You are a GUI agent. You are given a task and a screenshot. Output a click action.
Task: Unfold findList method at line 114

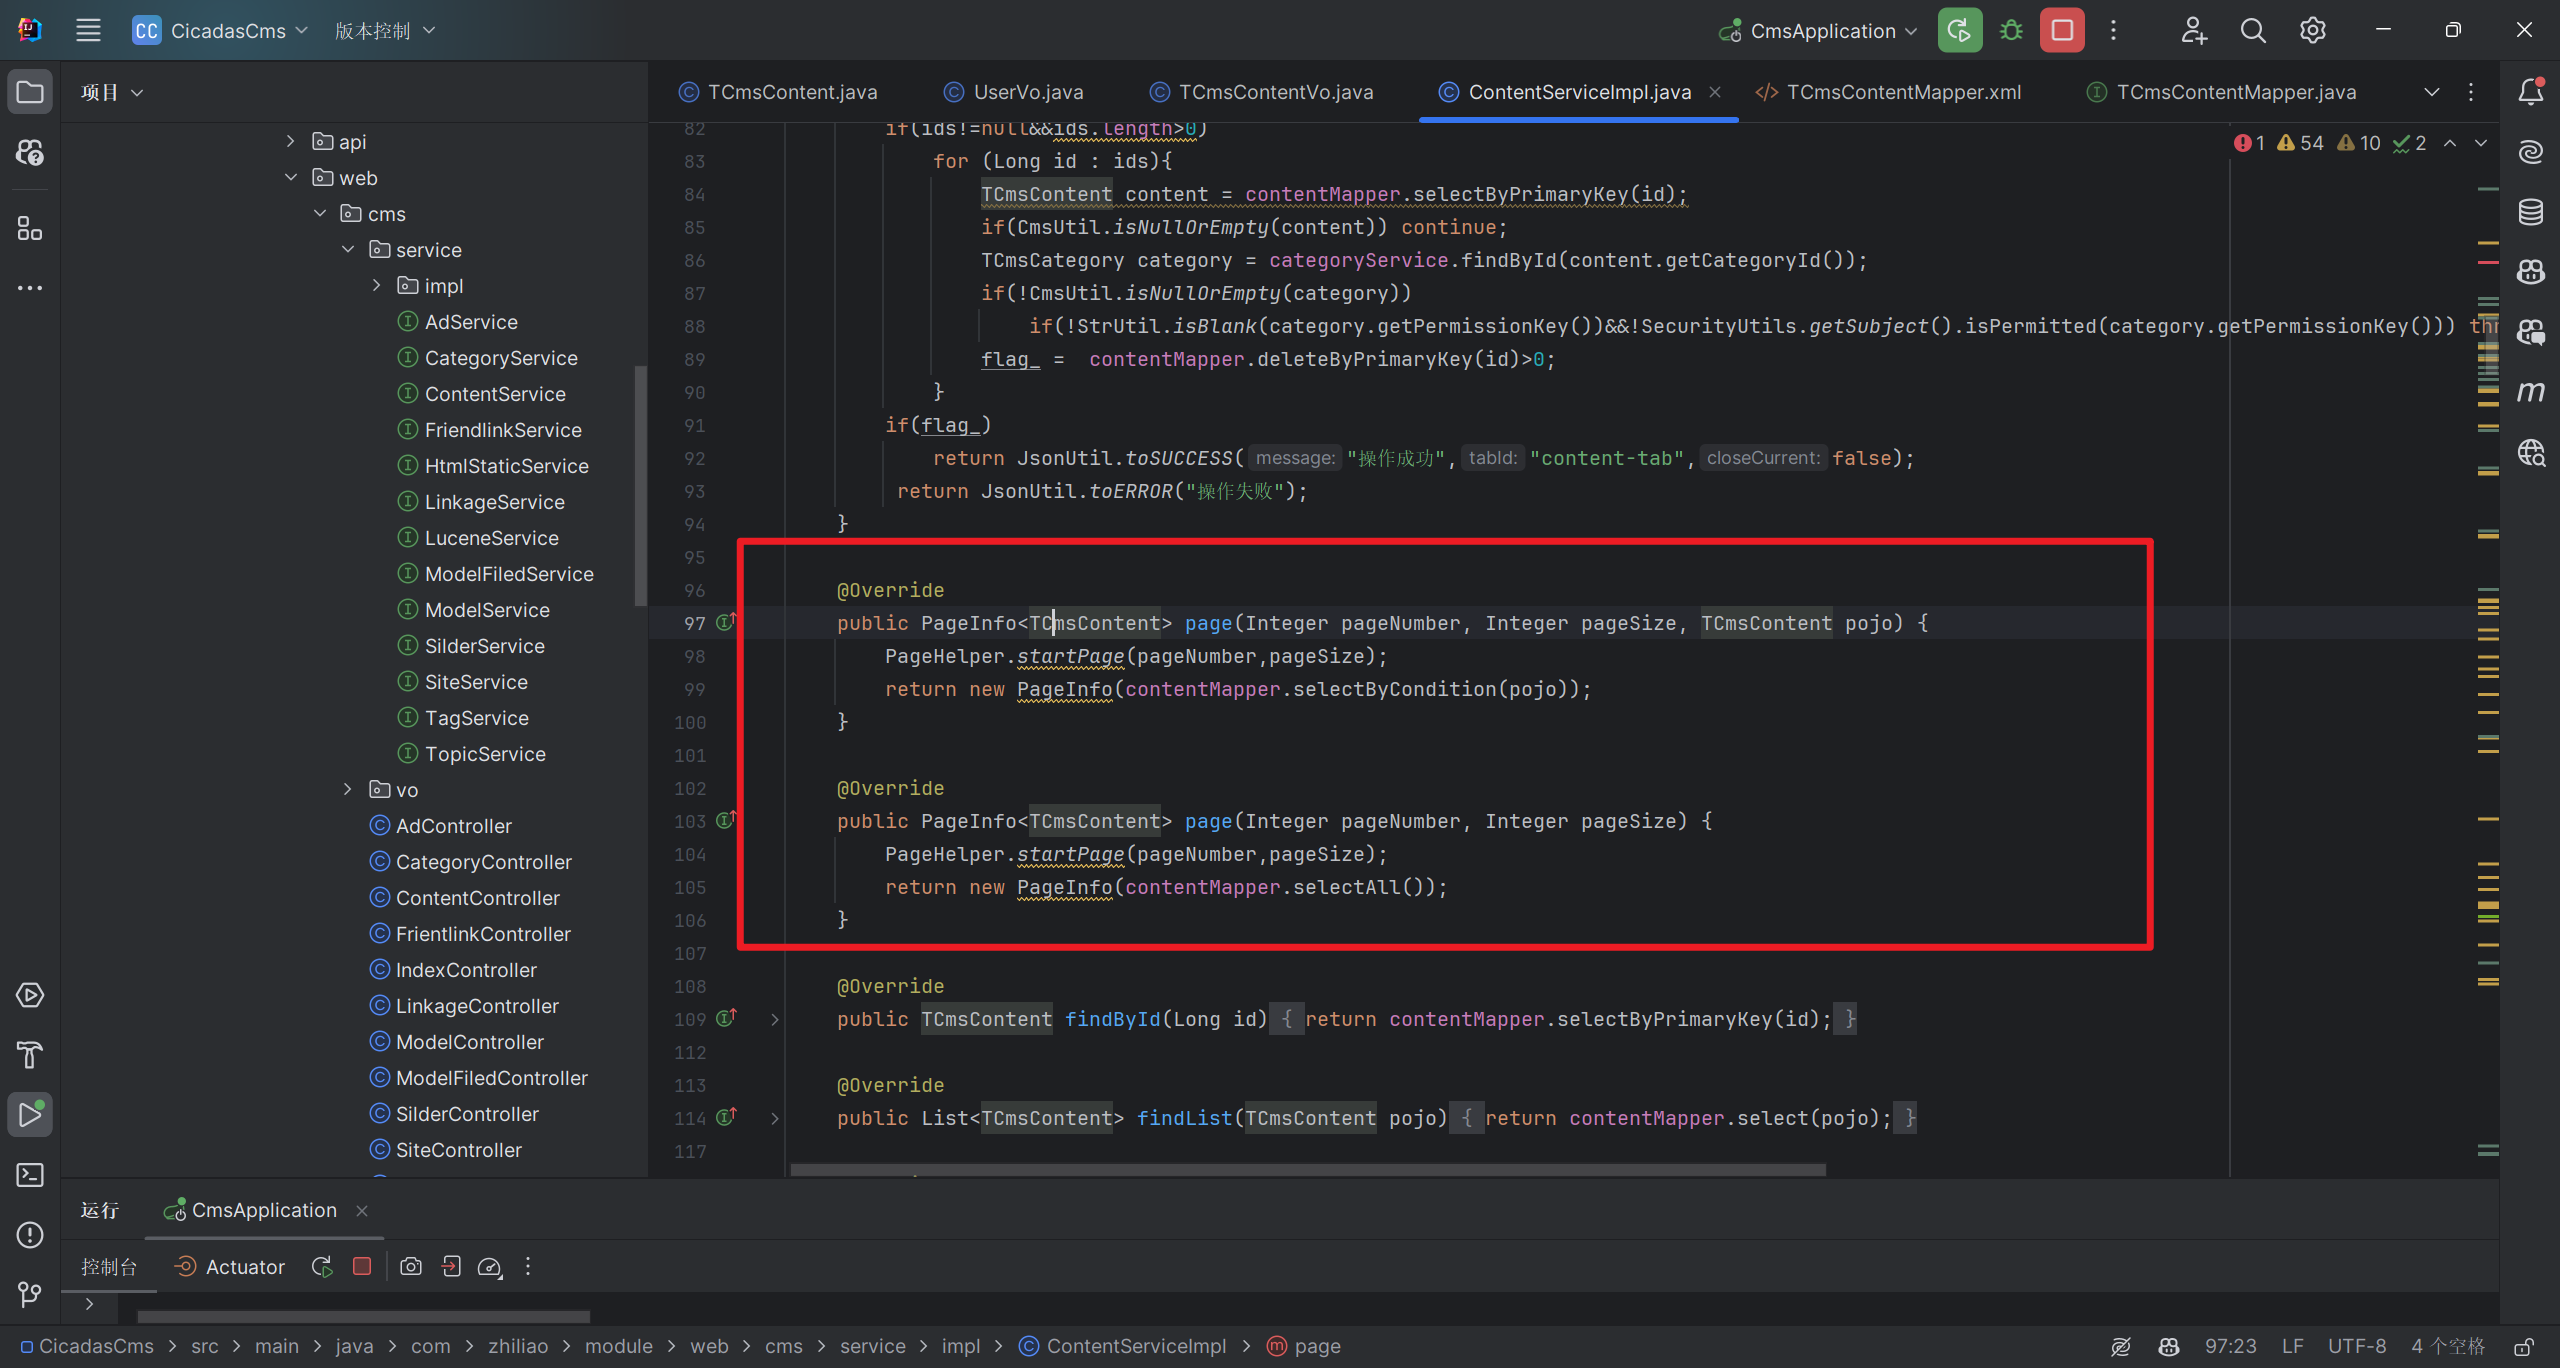click(775, 1118)
